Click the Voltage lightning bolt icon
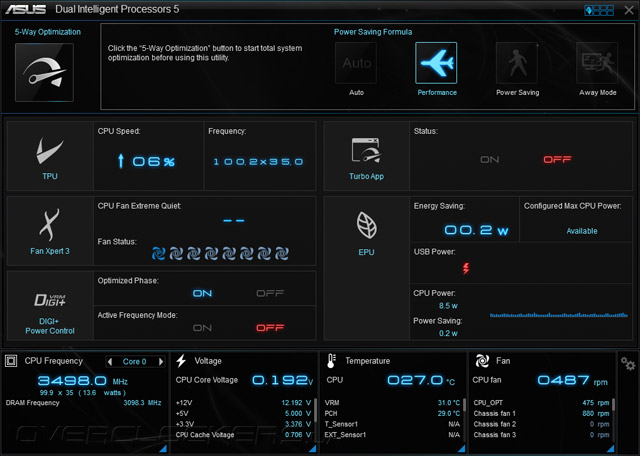The width and height of the screenshot is (640, 456). pos(181,361)
